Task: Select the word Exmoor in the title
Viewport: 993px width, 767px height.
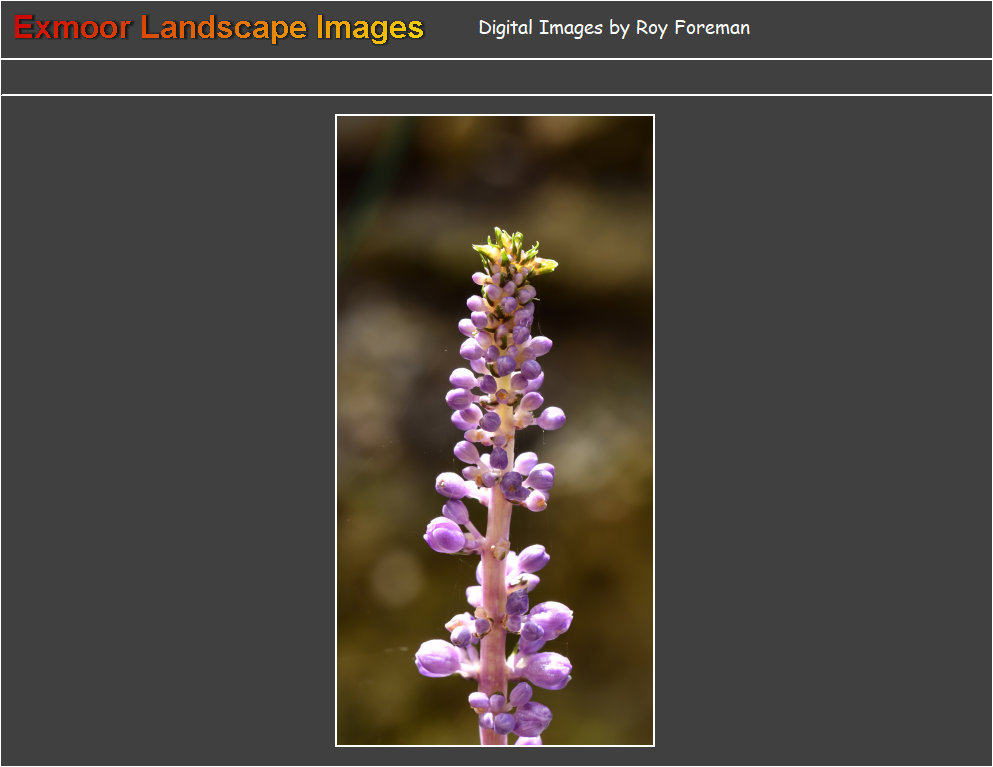Action: 70,28
